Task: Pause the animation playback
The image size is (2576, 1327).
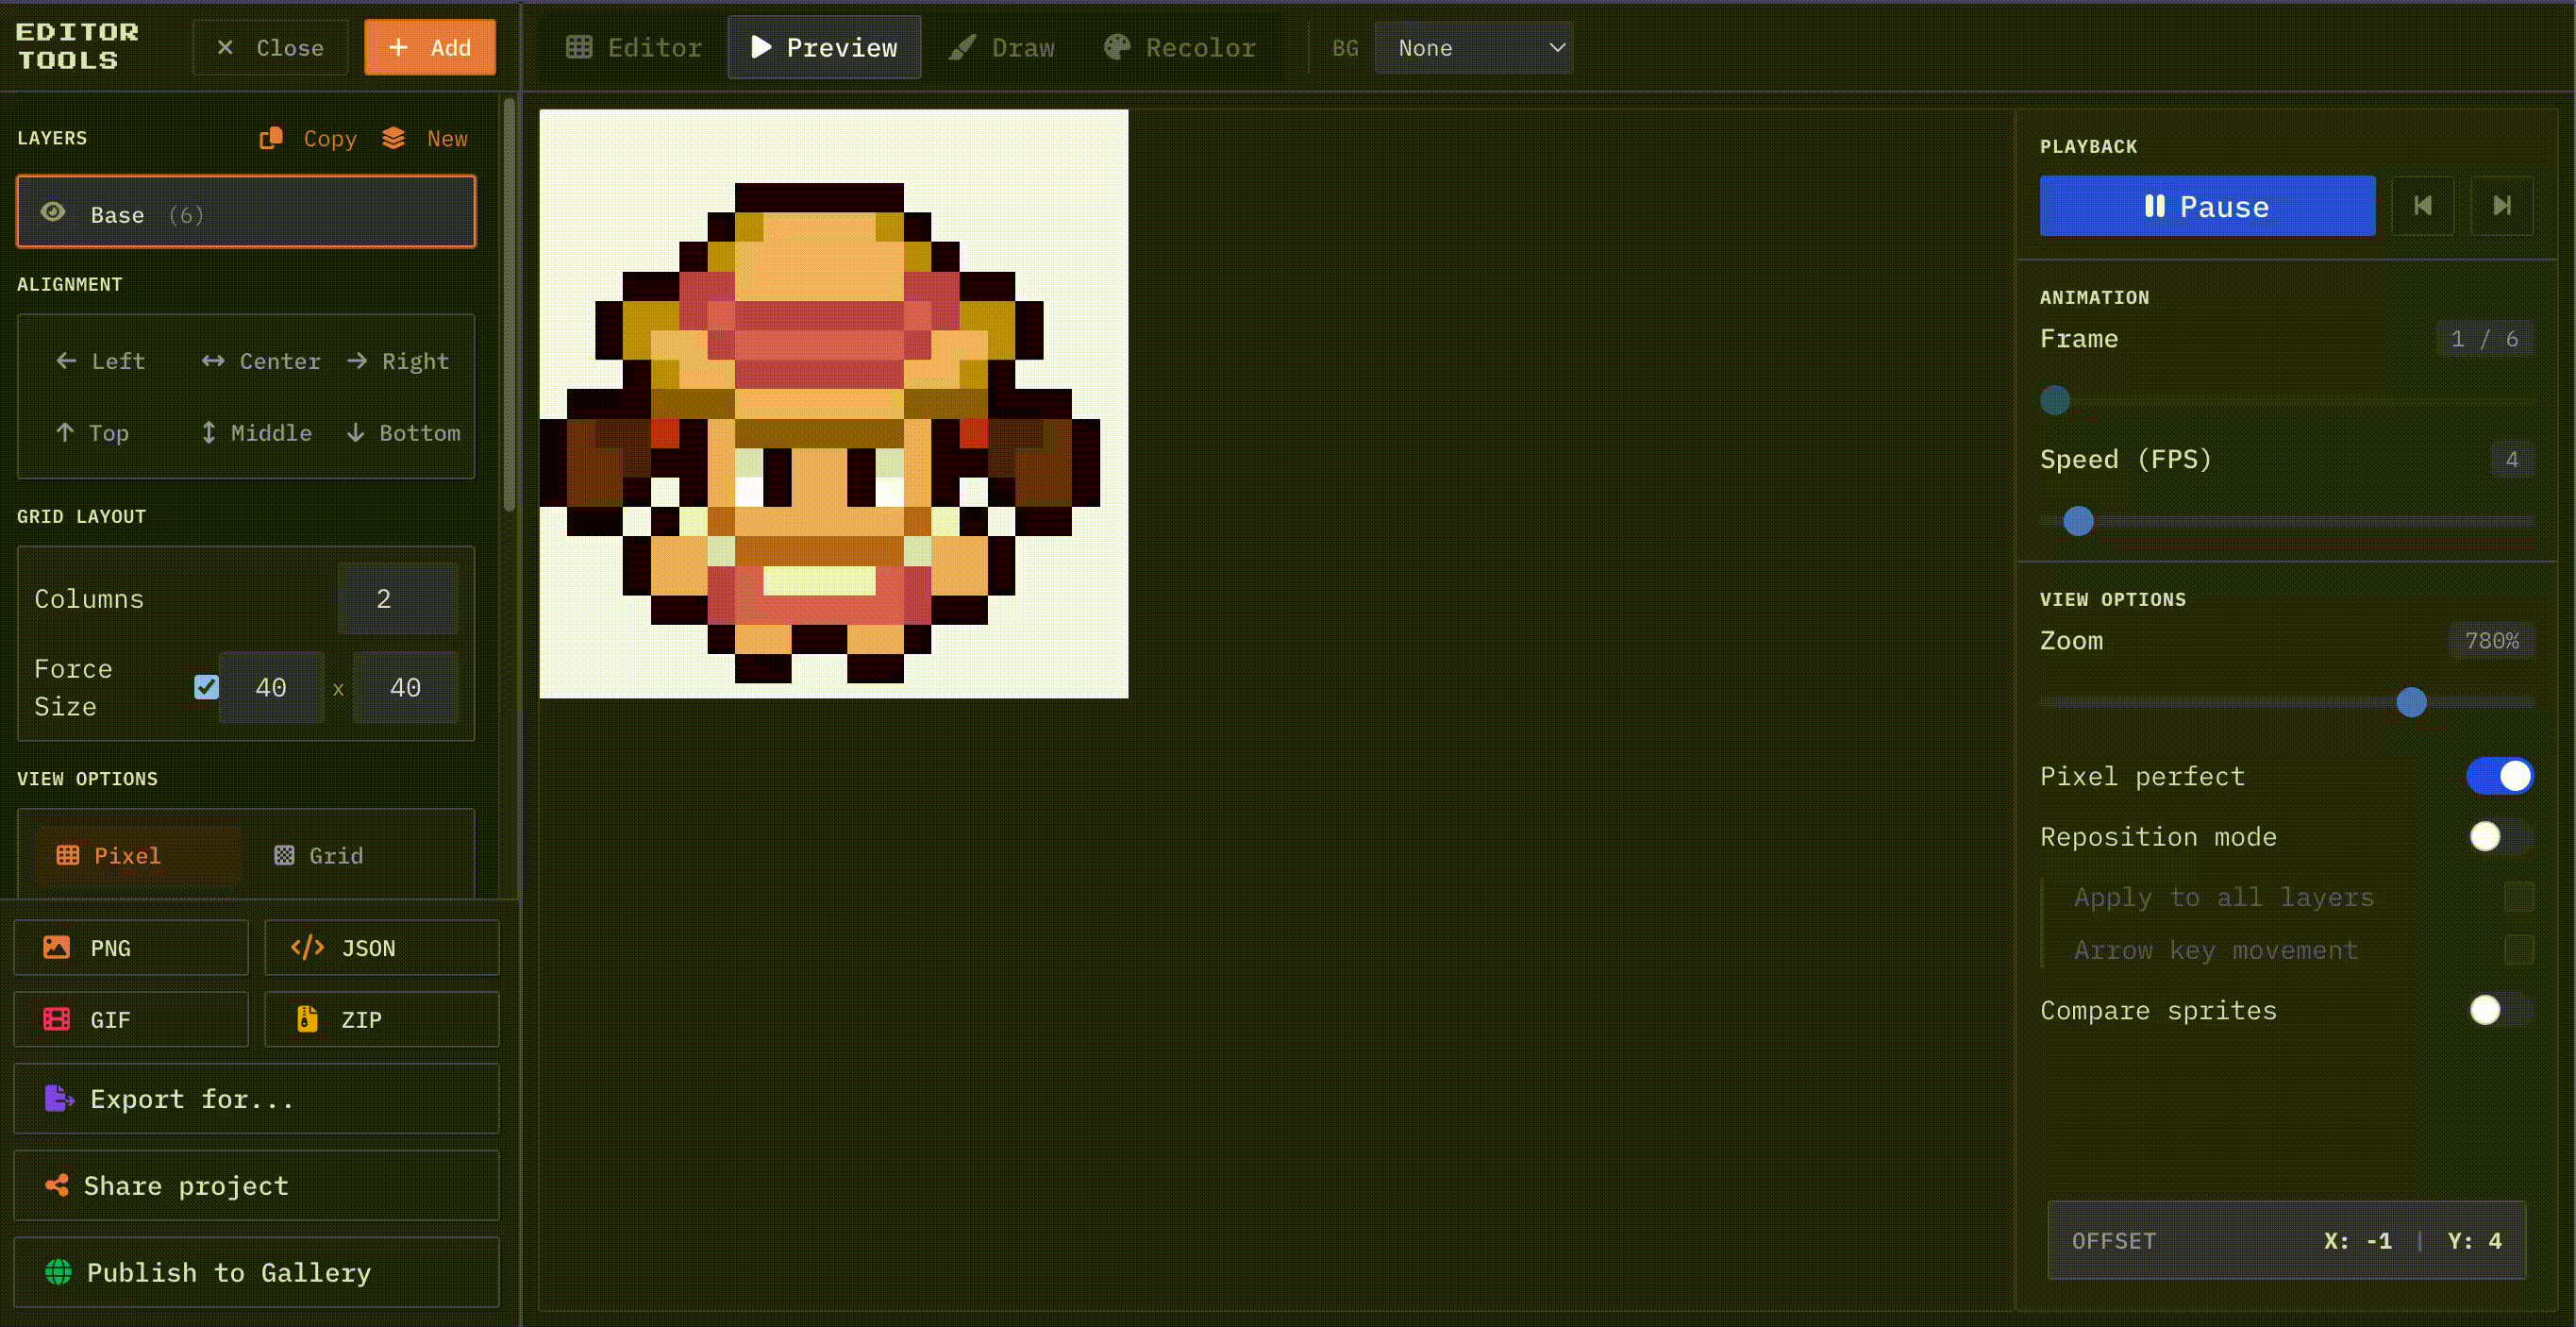Action: coord(2207,206)
